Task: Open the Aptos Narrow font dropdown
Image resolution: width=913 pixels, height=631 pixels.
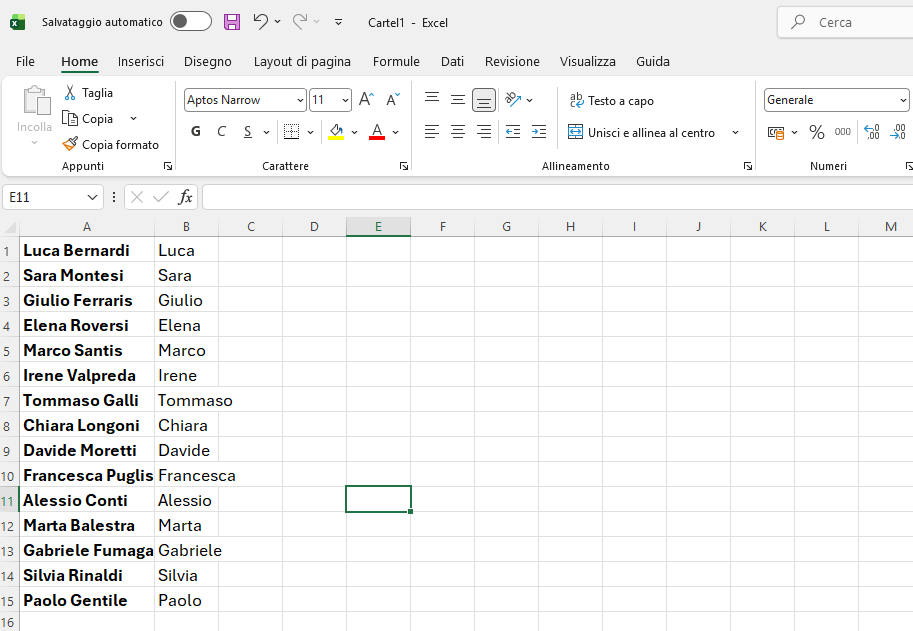Action: tap(300, 100)
